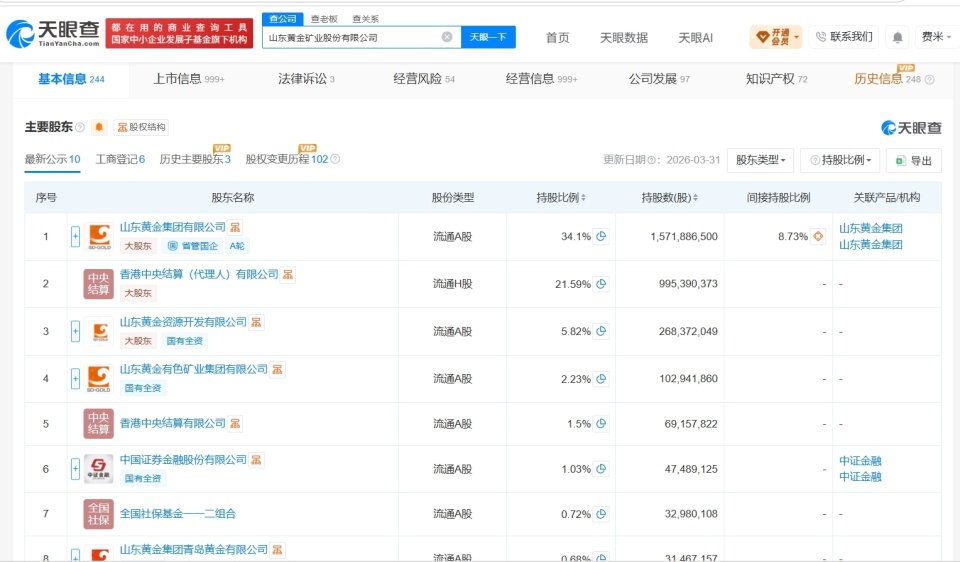This screenshot has width=960, height=562.
Task: Click 联系我们 button
Action: (x=844, y=37)
